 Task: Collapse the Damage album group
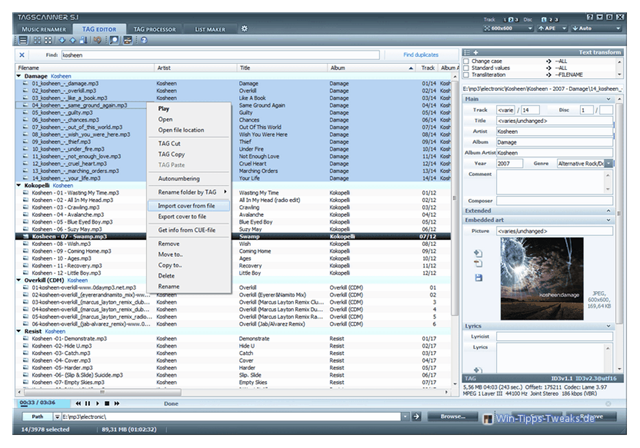coord(18,76)
